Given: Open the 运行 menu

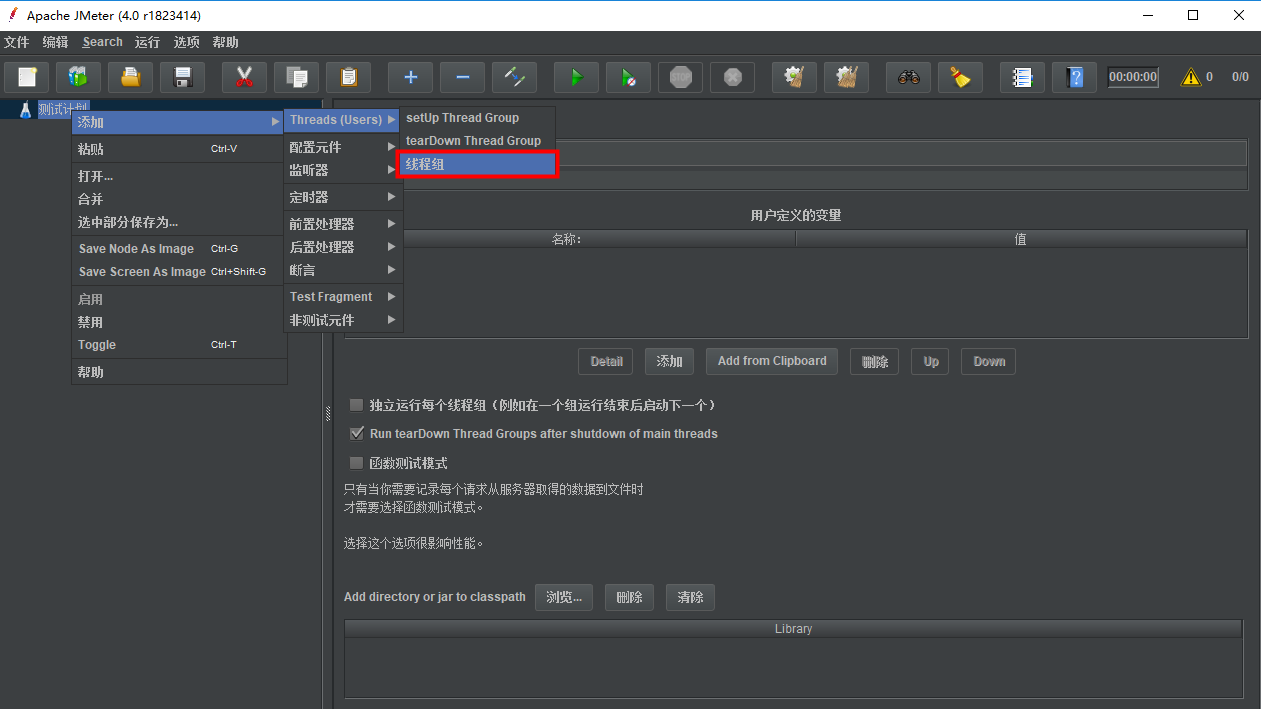Looking at the screenshot, I should [x=147, y=42].
